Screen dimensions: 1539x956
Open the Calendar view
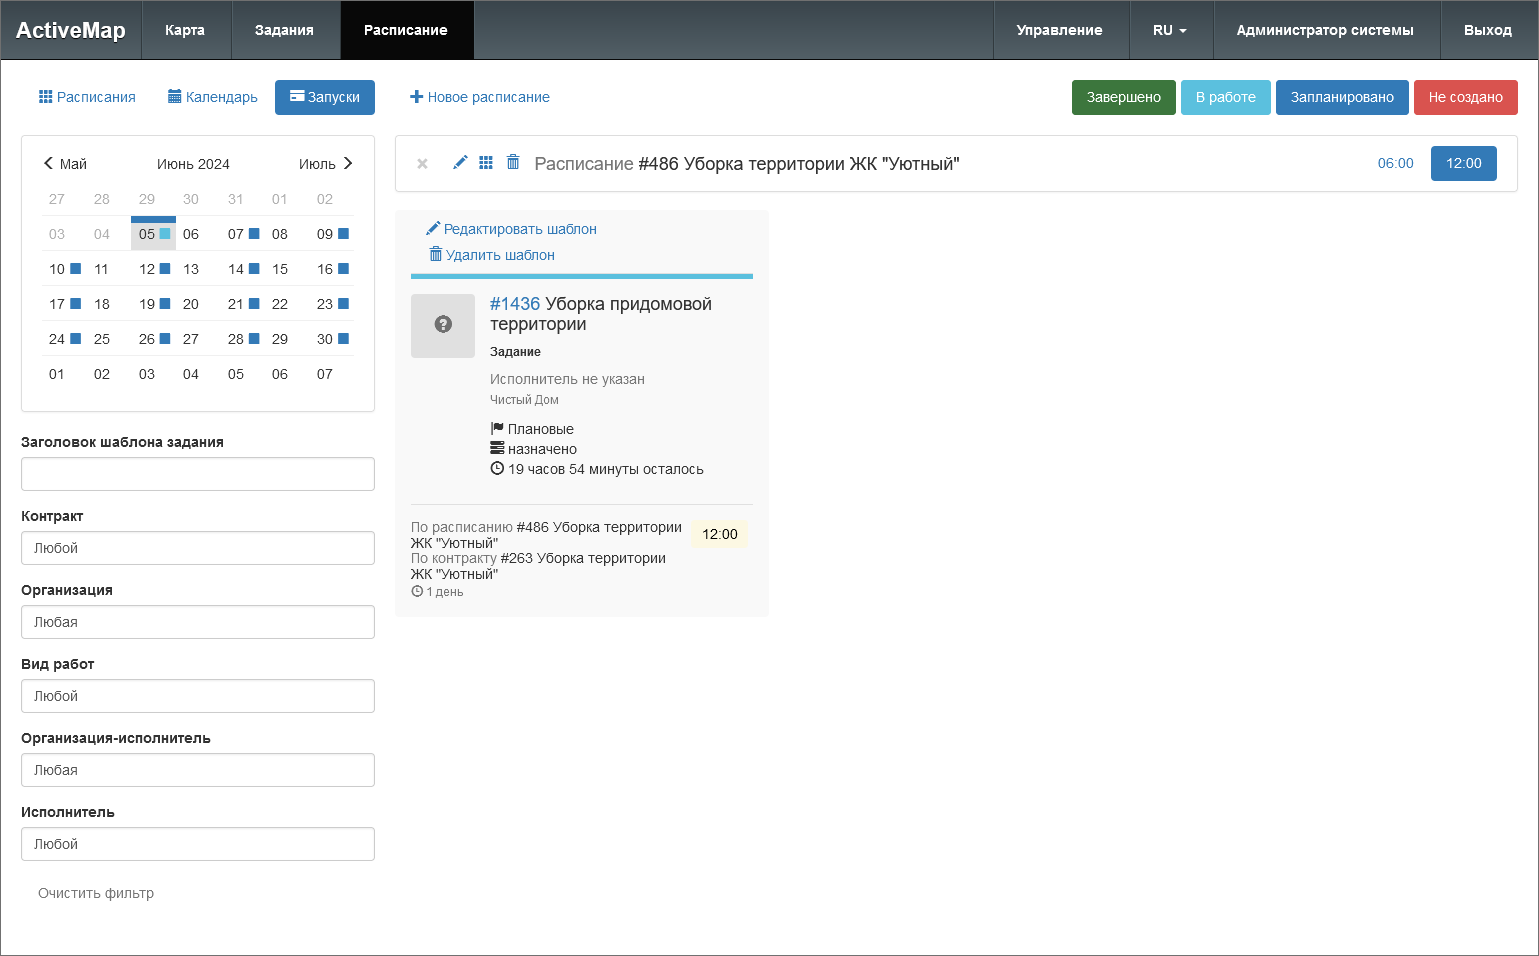point(212,97)
